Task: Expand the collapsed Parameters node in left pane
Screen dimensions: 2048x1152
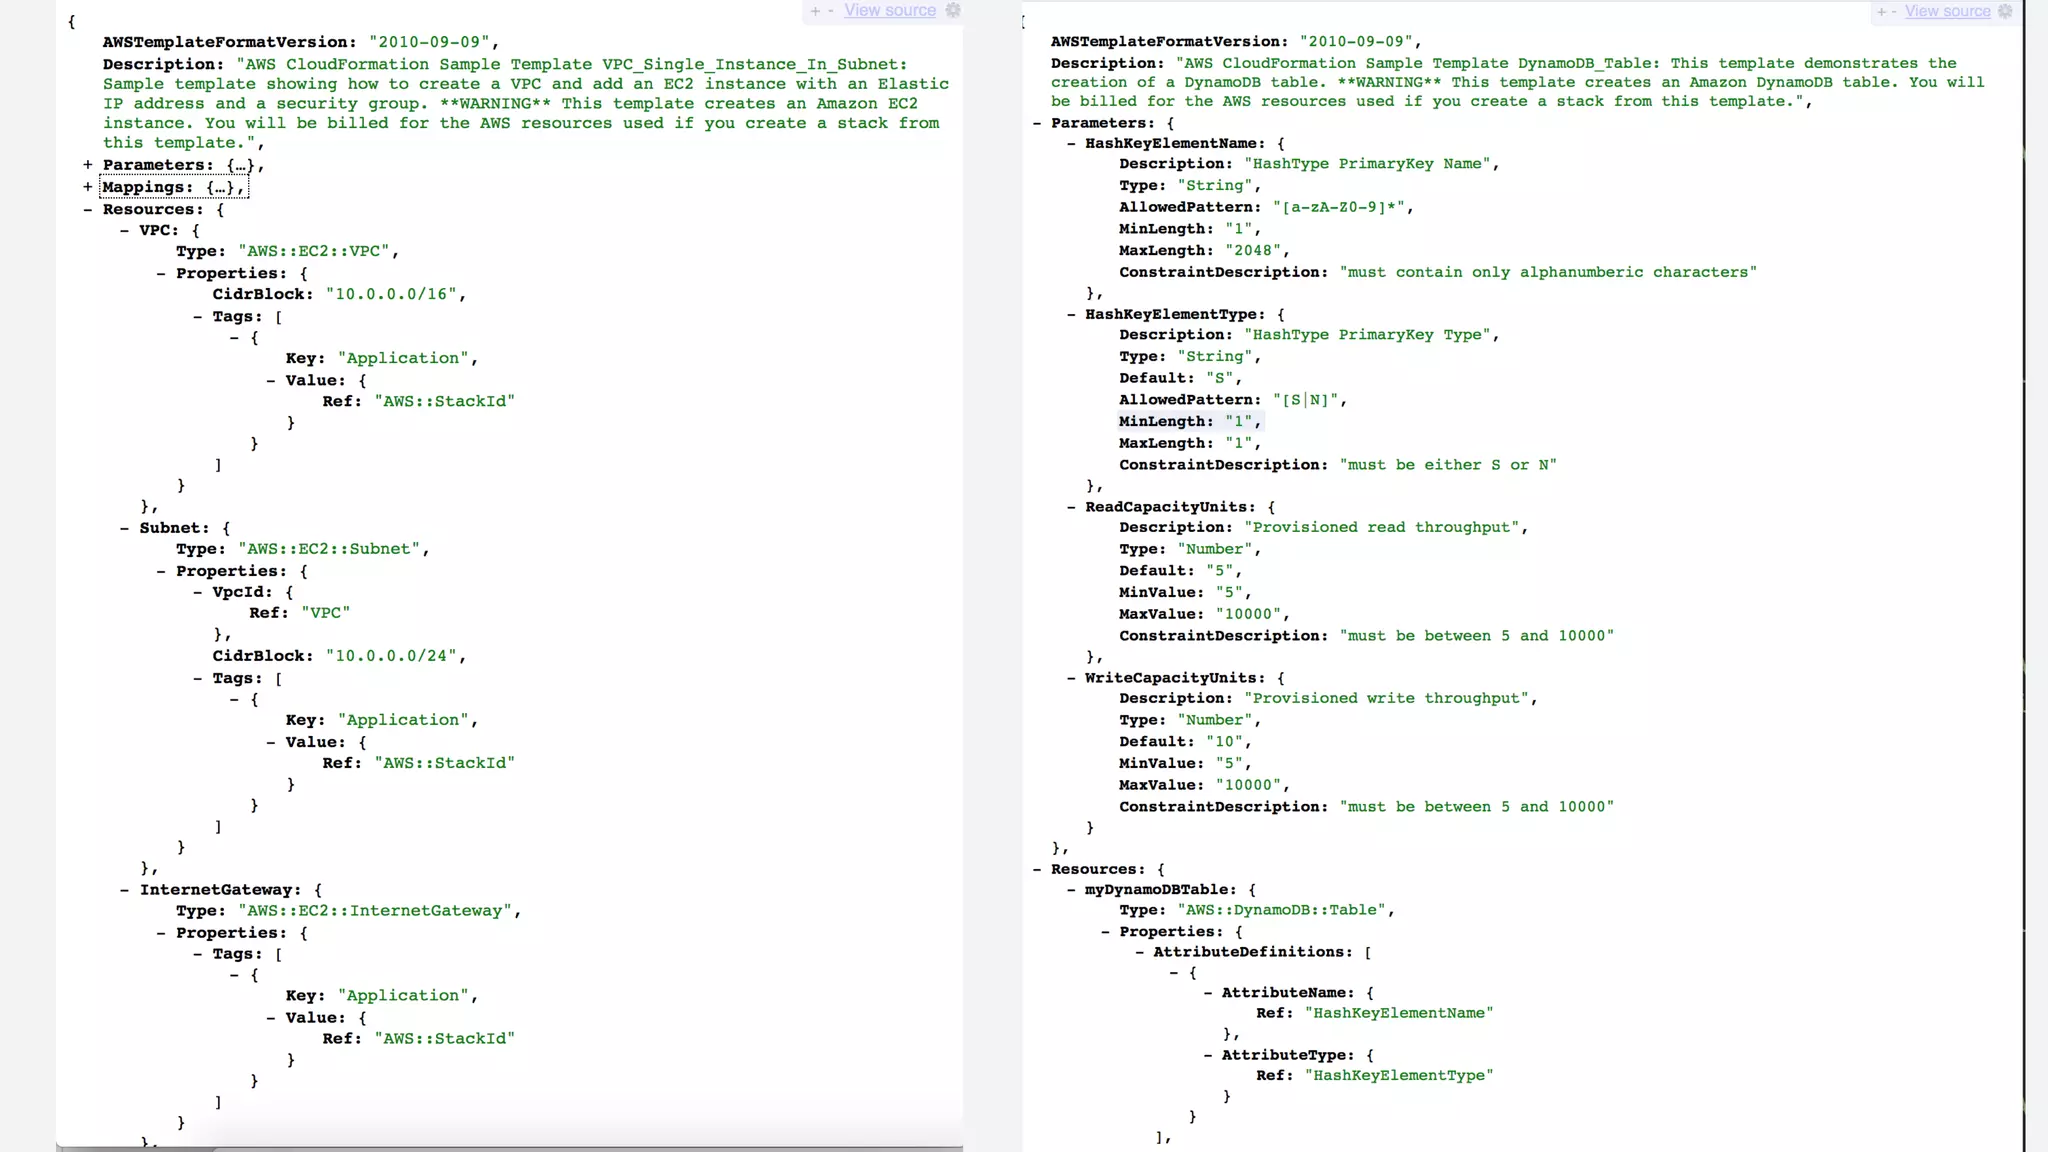Action: 88,165
